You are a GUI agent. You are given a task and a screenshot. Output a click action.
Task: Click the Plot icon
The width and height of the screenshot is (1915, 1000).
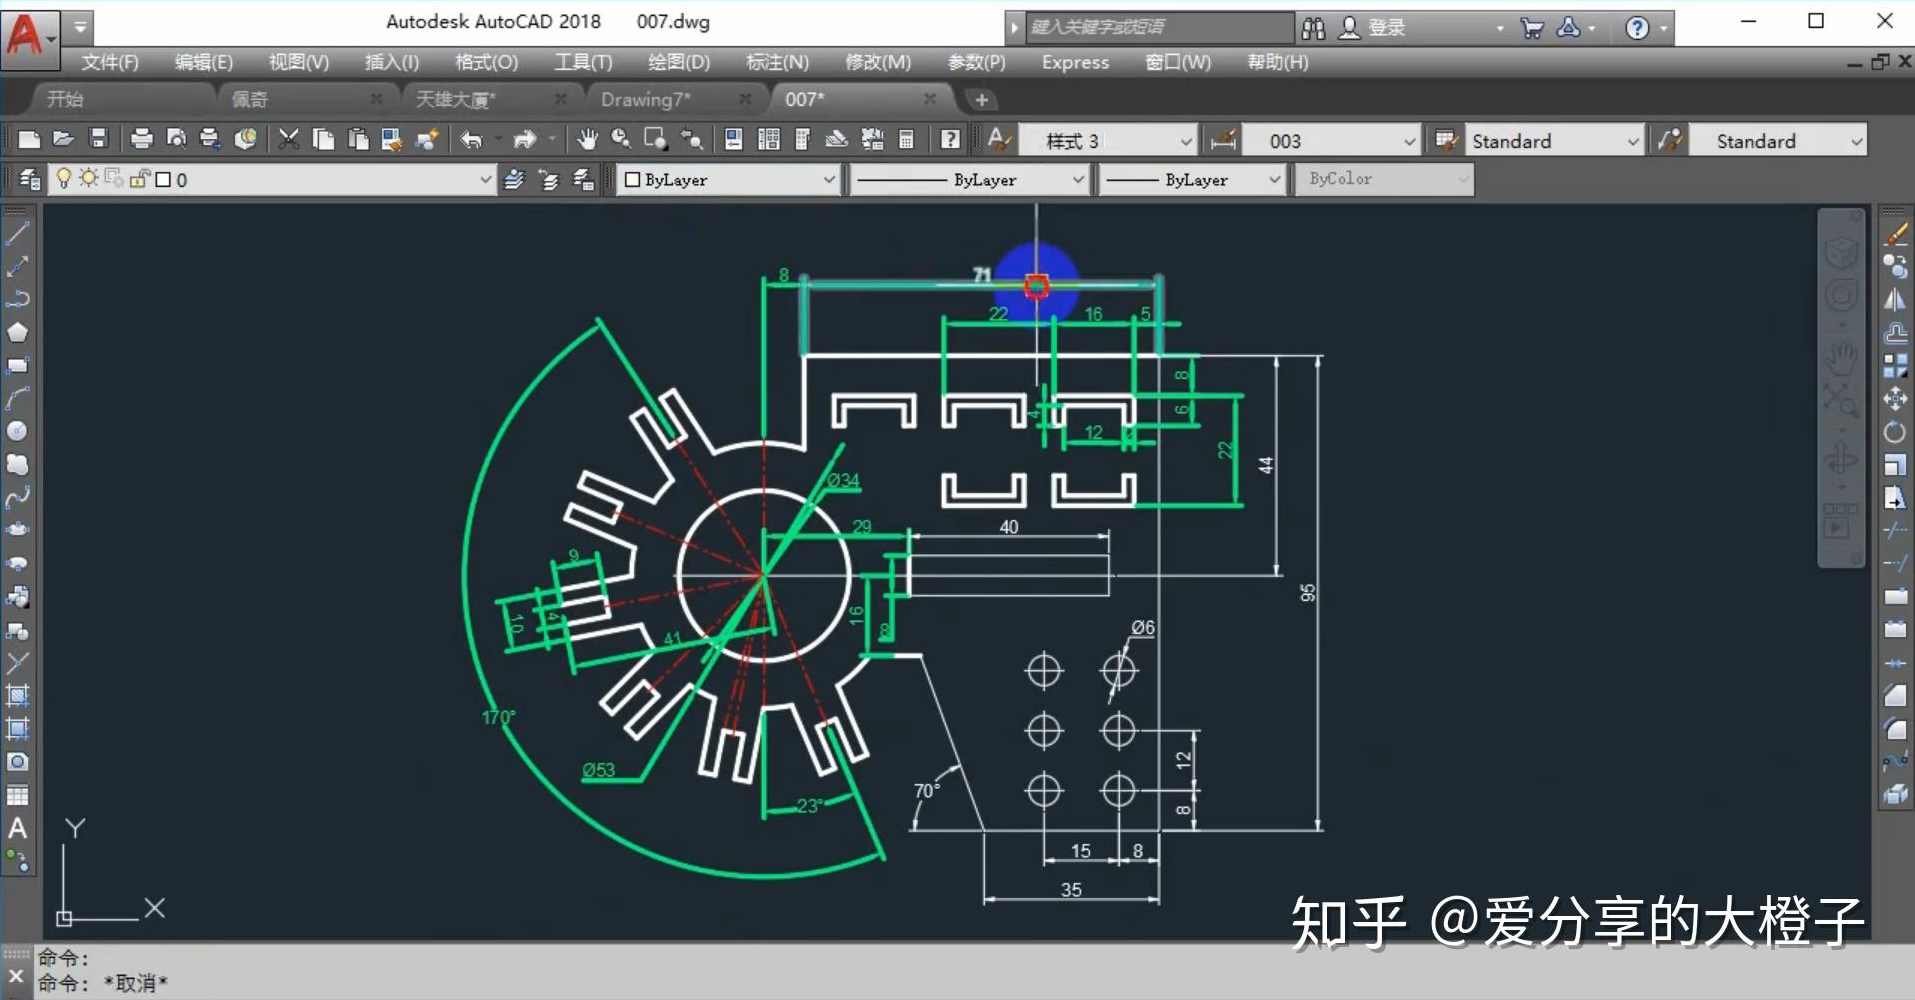coord(141,139)
